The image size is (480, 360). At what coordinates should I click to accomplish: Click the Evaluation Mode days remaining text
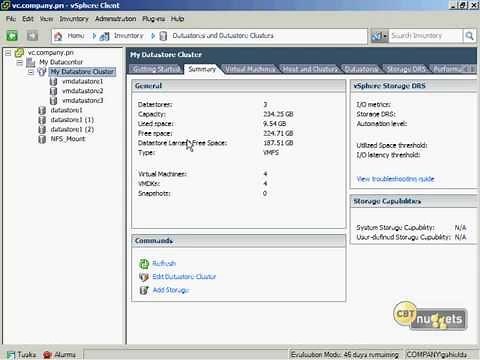[345, 355]
